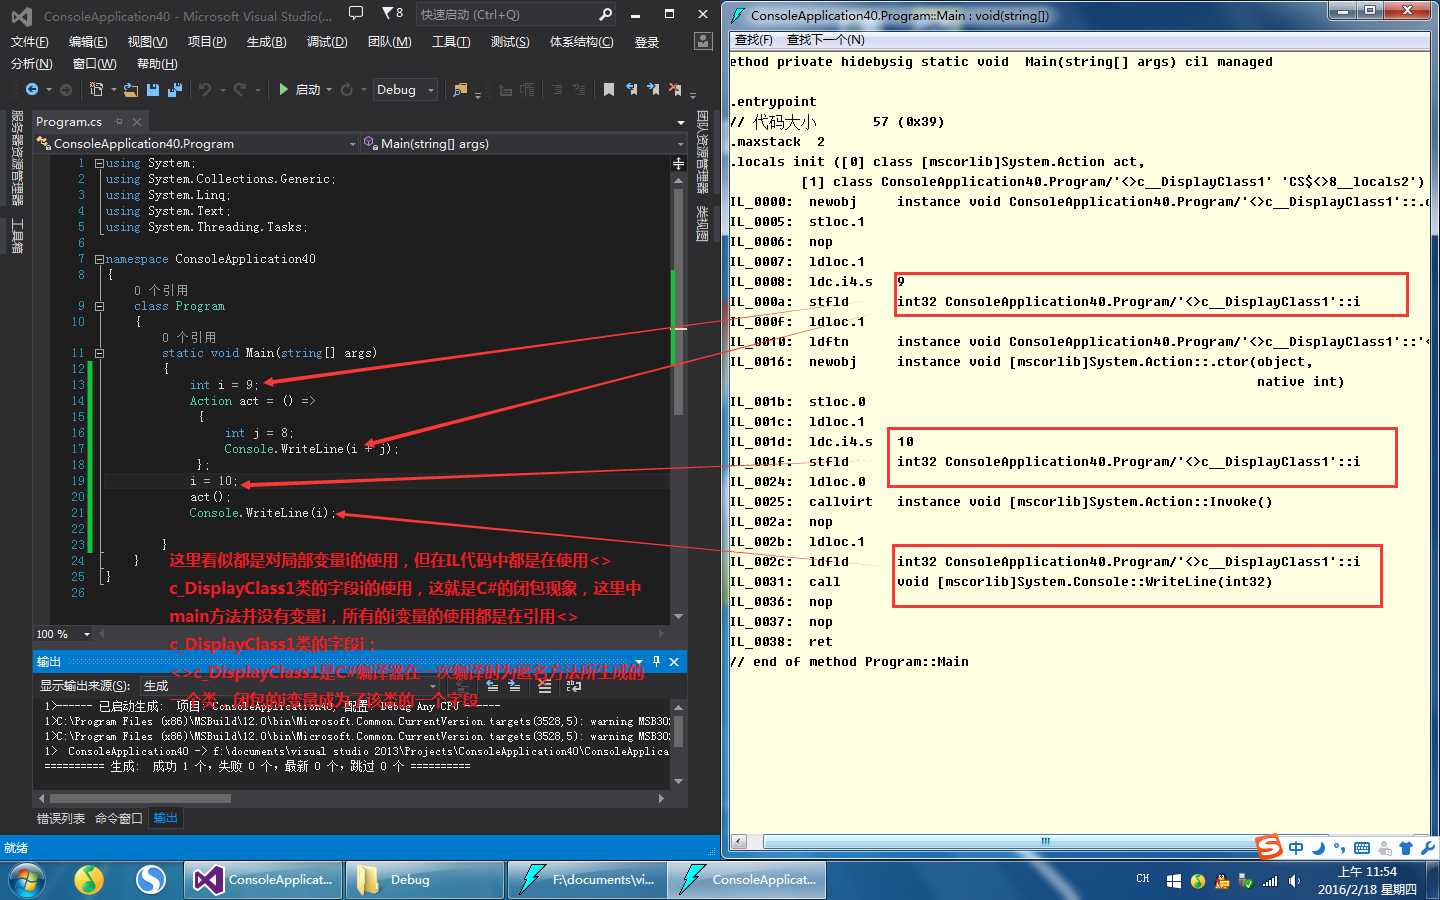Open notifications flag showing 8
The height and width of the screenshot is (900, 1440).
pyautogui.click(x=393, y=14)
